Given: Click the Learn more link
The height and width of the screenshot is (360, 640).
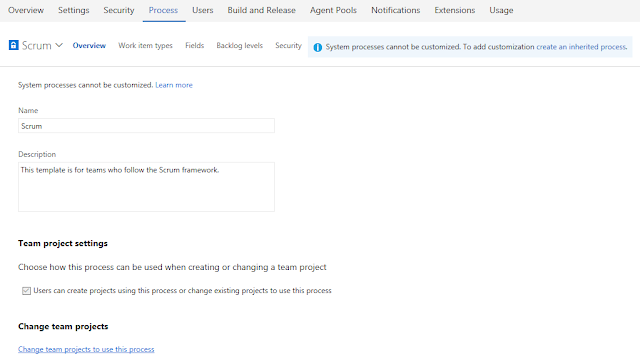Looking at the screenshot, I should pos(174,85).
